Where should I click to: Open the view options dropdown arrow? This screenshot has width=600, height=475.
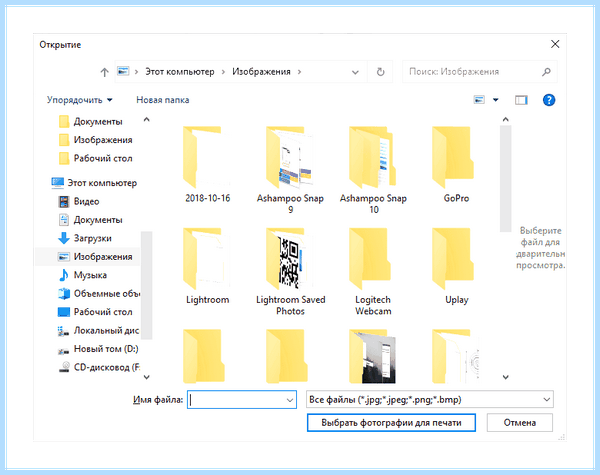click(x=496, y=100)
